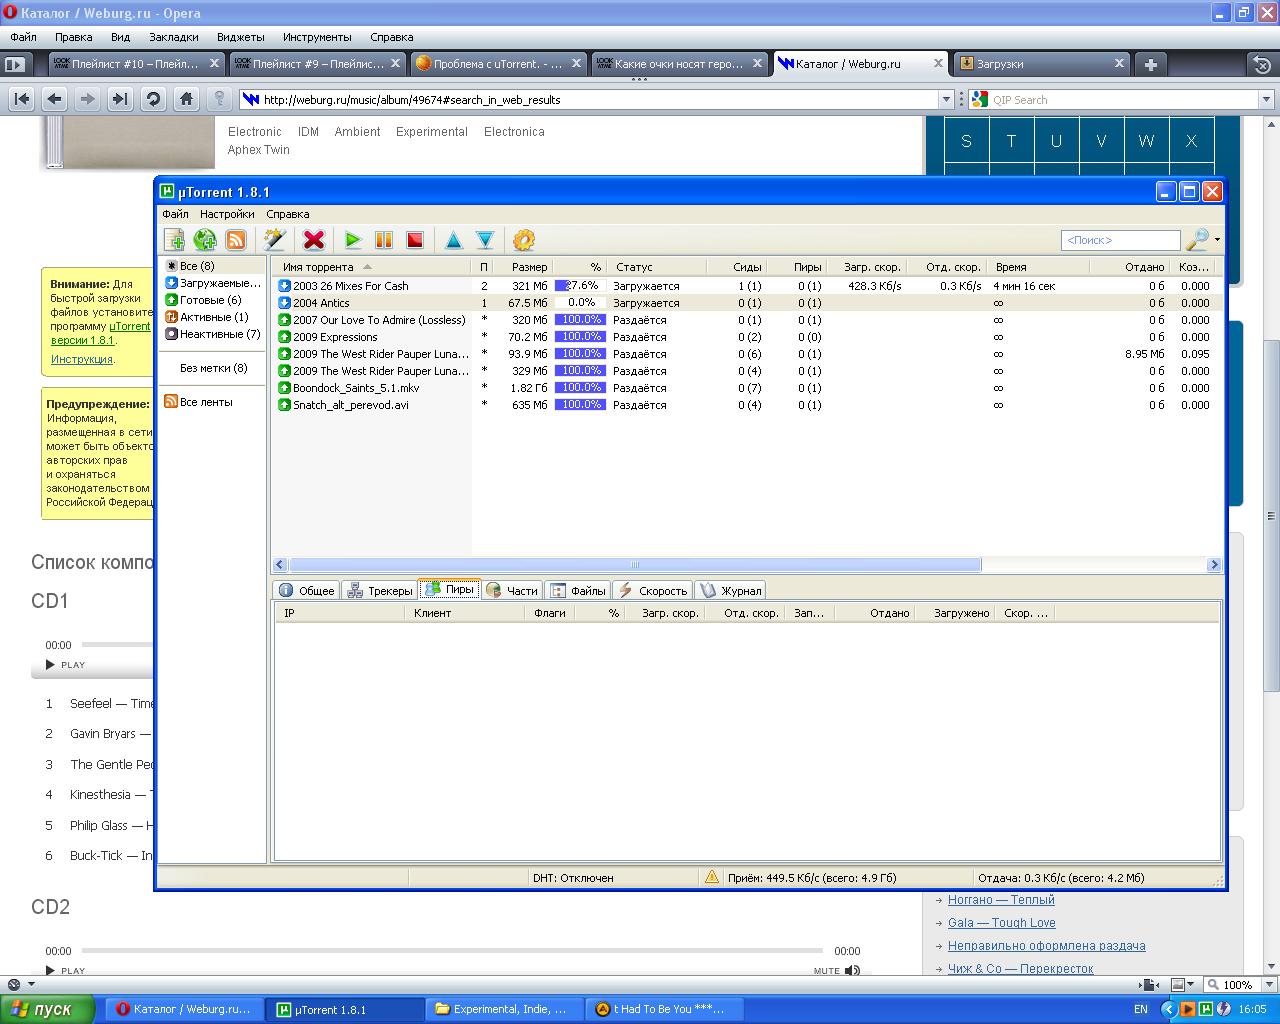Image resolution: width=1280 pixels, height=1024 pixels.
Task: Create new torrent with the wand icon
Action: tap(274, 240)
